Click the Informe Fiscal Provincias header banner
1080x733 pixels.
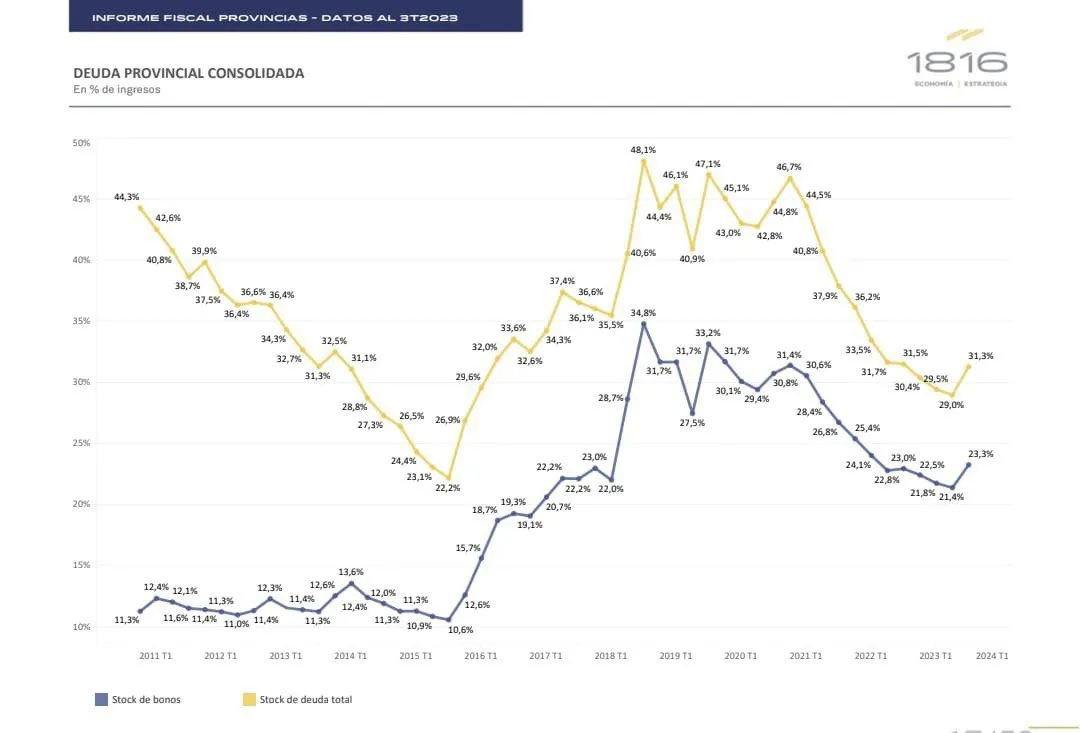click(x=295, y=17)
